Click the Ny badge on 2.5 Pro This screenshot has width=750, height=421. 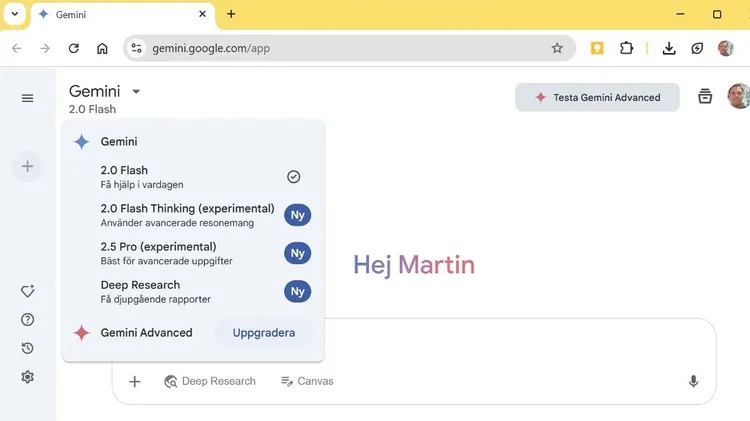[298, 253]
